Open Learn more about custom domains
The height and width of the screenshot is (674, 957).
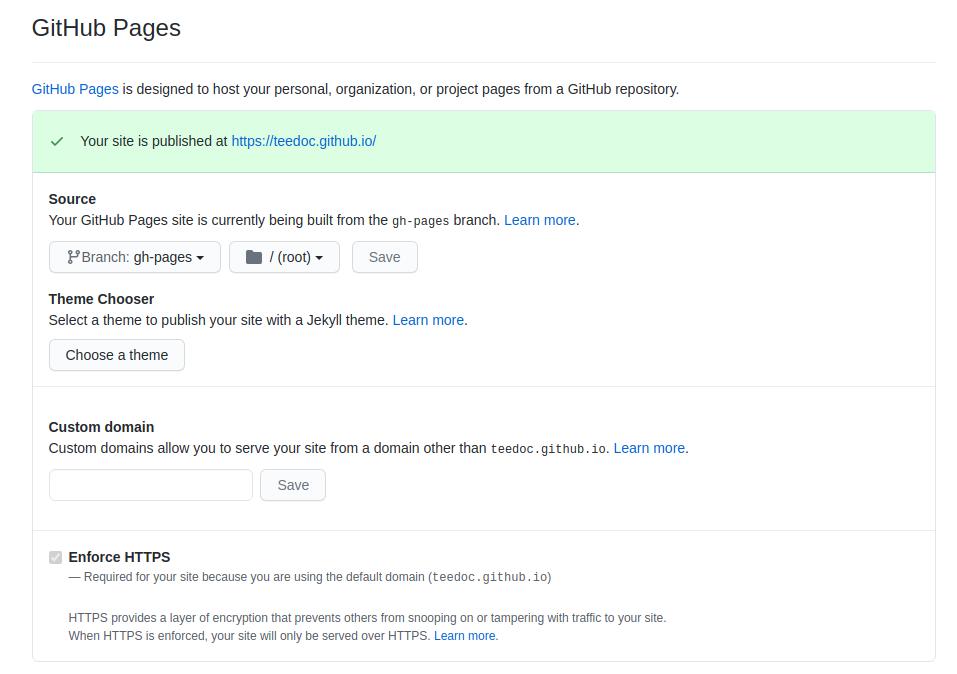[x=649, y=448]
